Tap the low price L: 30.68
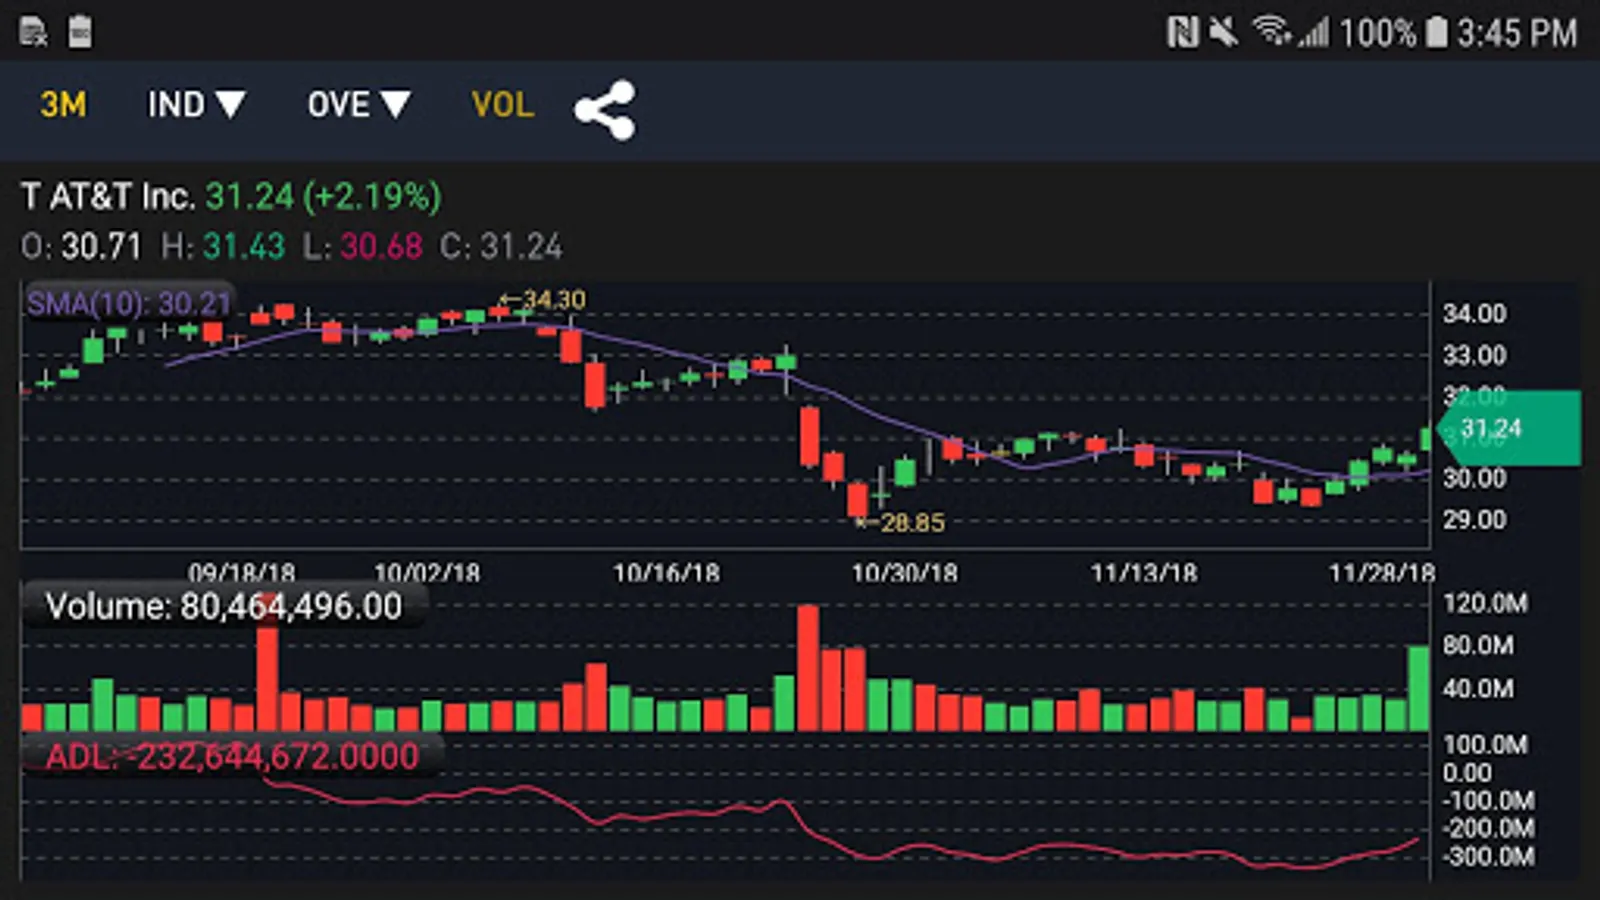 coord(362,247)
